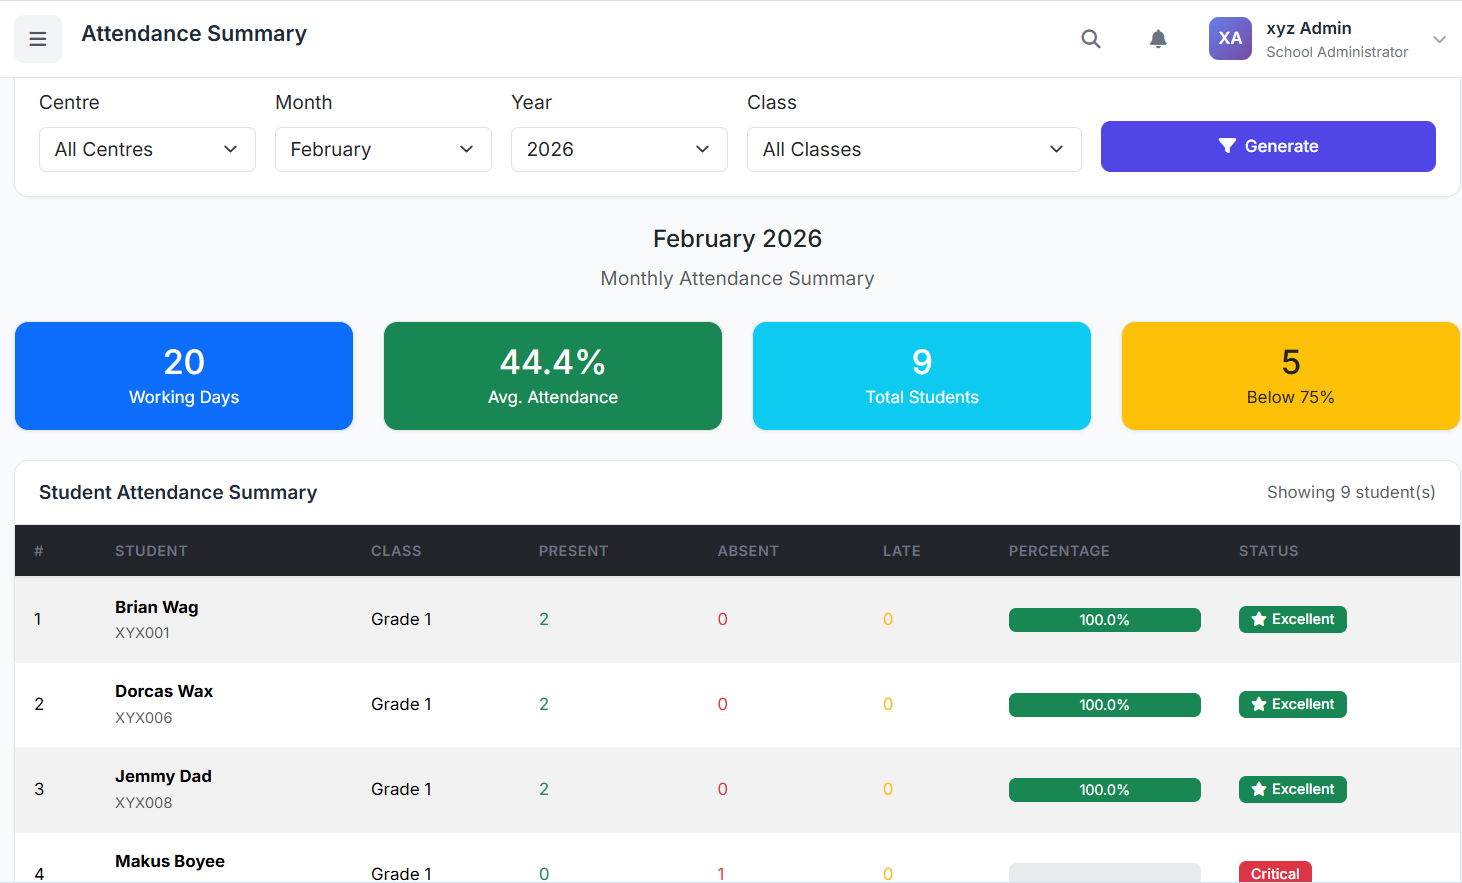Viewport: 1462px width, 883px height.
Task: Expand the All Classes dropdown
Action: [914, 149]
